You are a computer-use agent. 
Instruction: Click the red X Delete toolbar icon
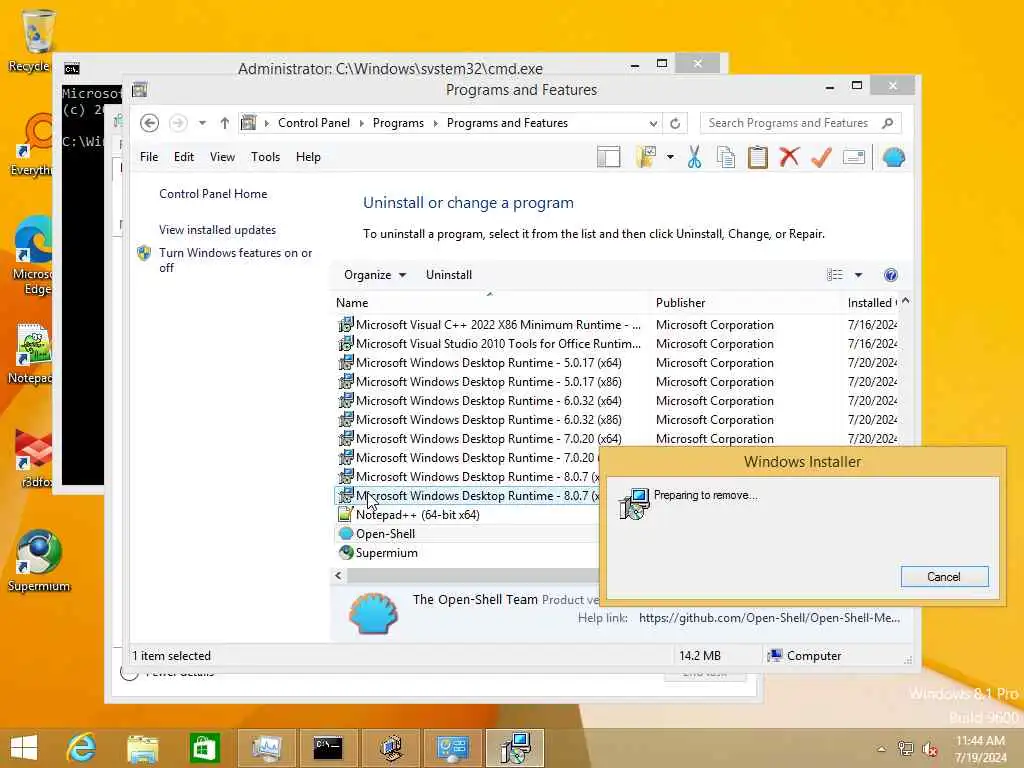[x=790, y=157]
